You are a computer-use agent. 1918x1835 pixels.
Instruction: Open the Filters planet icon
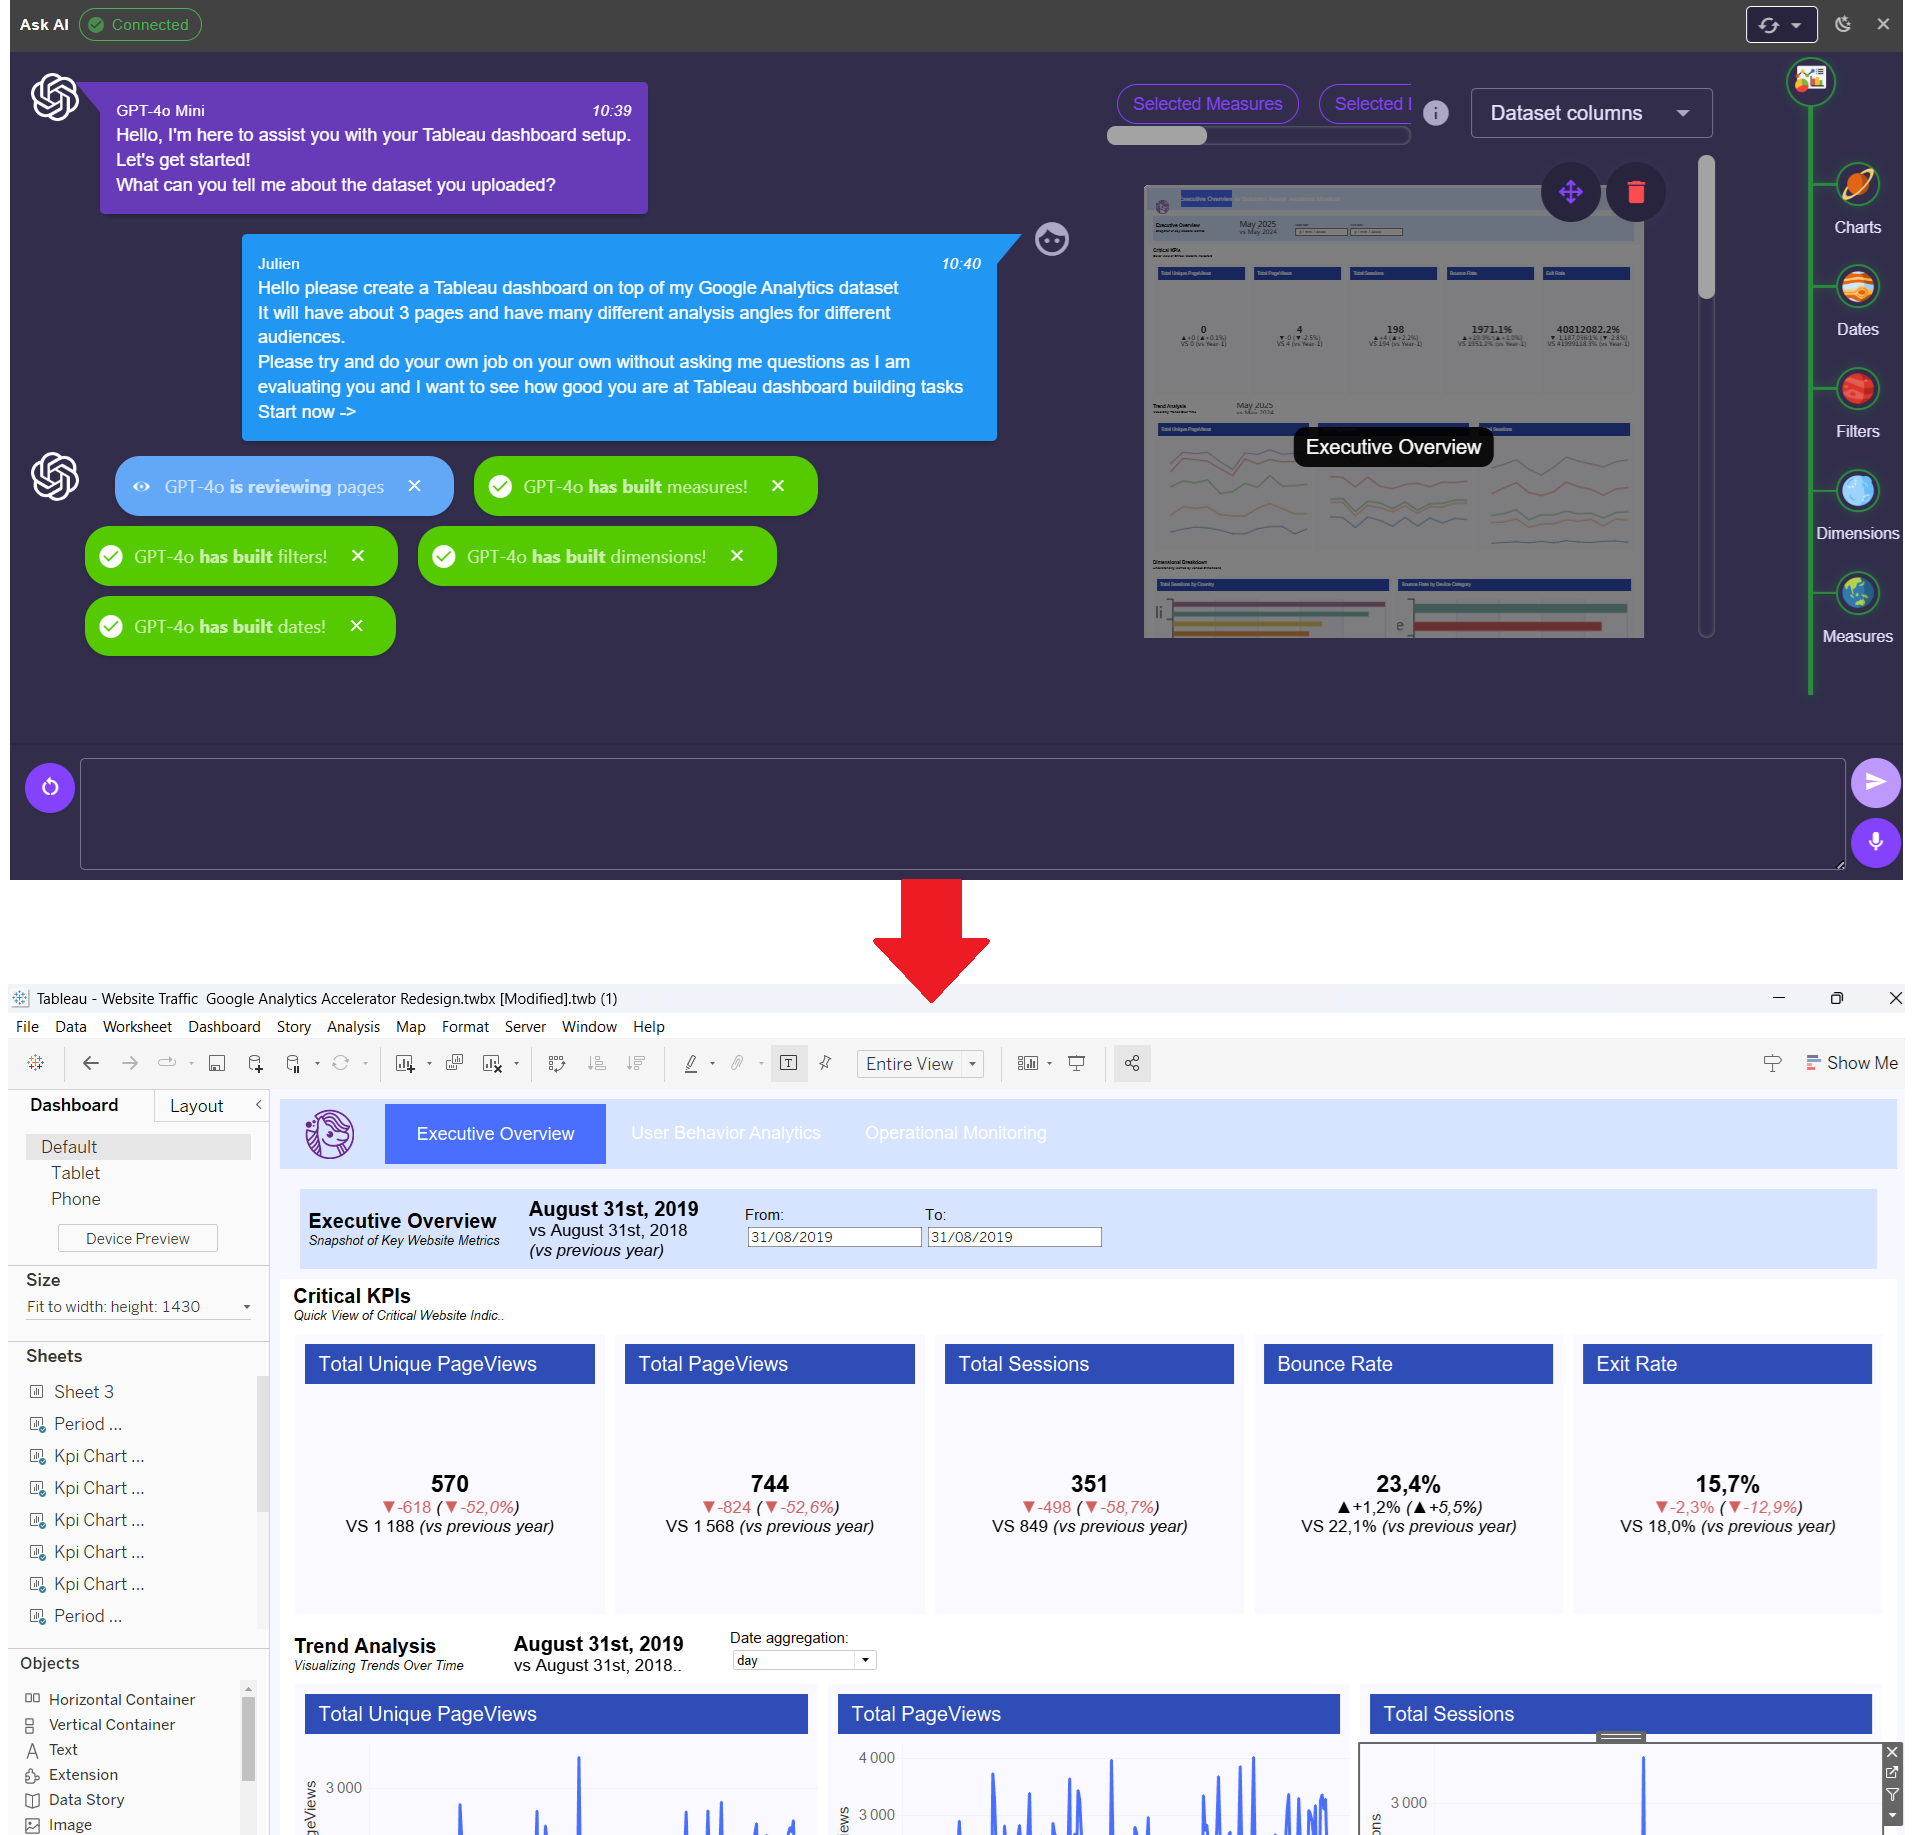click(1857, 389)
